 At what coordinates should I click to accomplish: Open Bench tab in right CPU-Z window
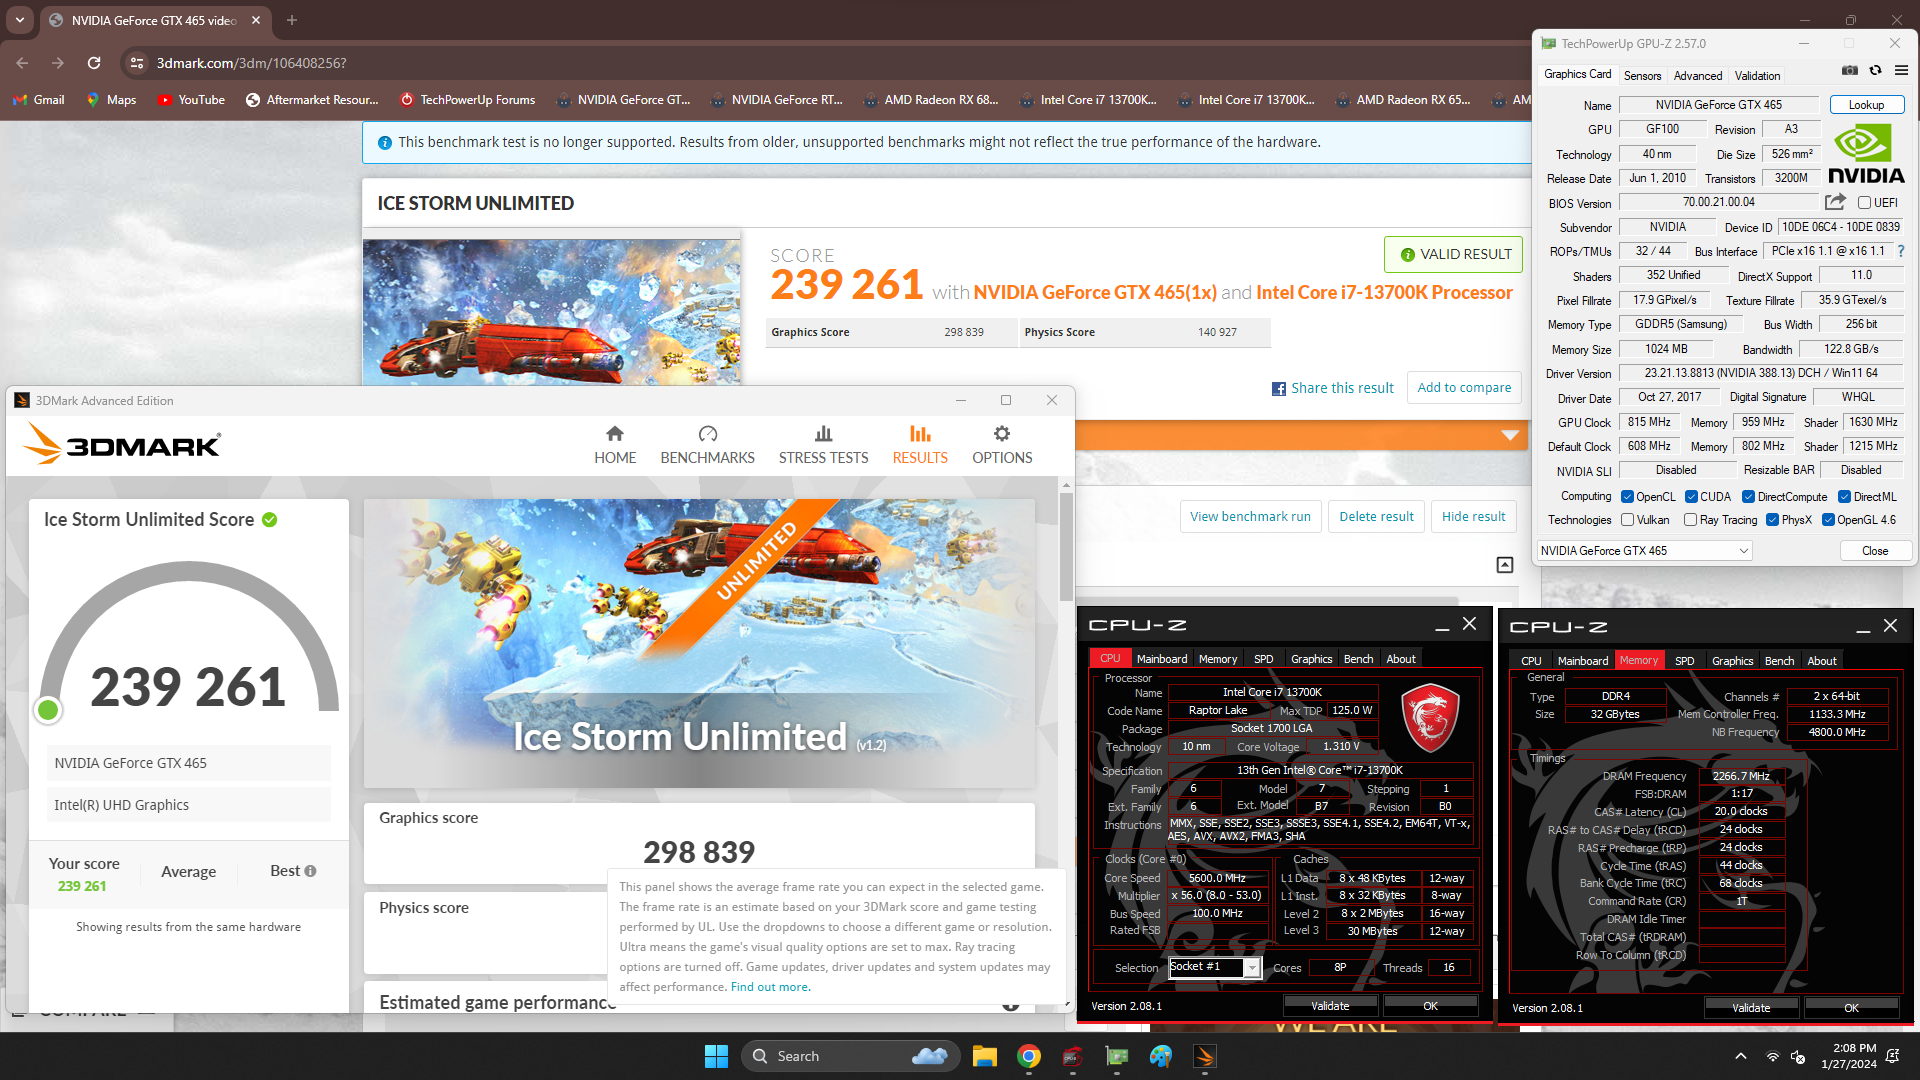coord(1779,661)
